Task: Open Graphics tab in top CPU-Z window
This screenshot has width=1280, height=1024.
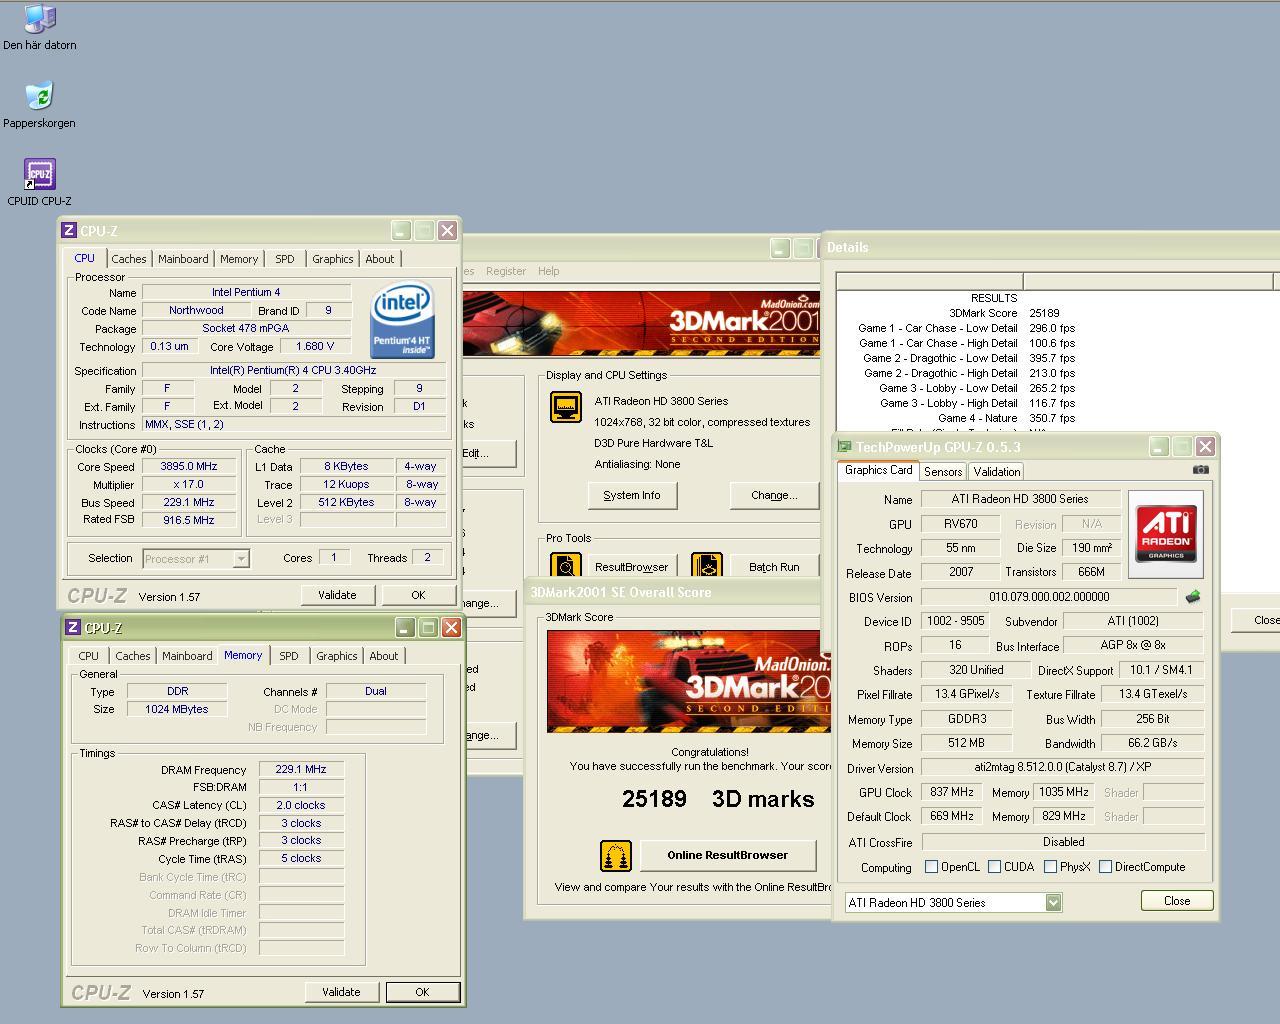Action: pyautogui.click(x=333, y=259)
